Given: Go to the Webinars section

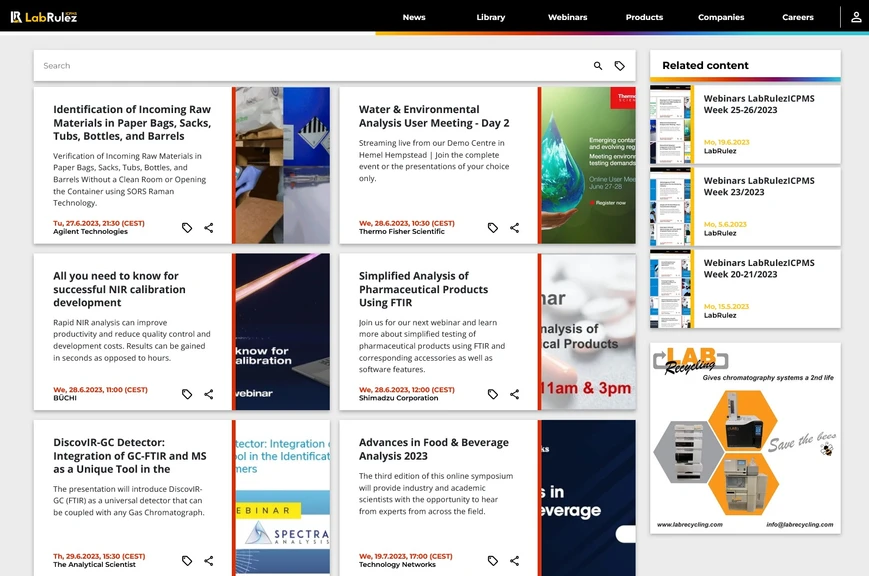Looking at the screenshot, I should click(568, 17).
